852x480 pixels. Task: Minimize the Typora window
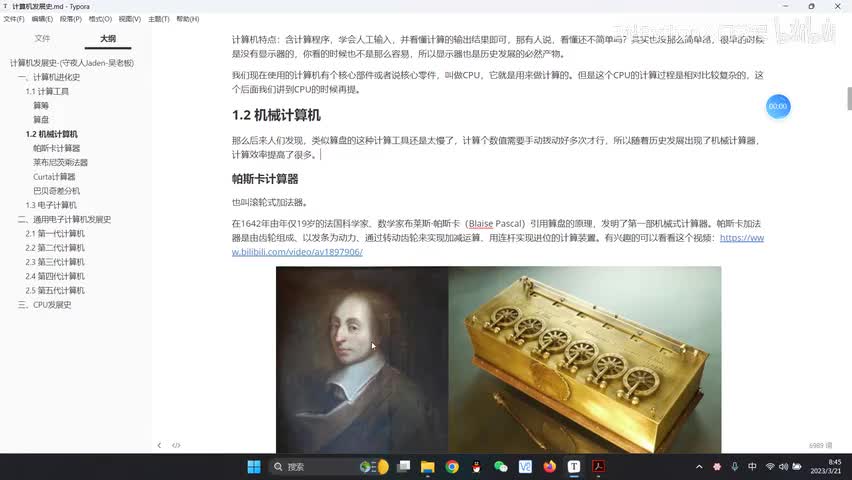[x=786, y=6]
